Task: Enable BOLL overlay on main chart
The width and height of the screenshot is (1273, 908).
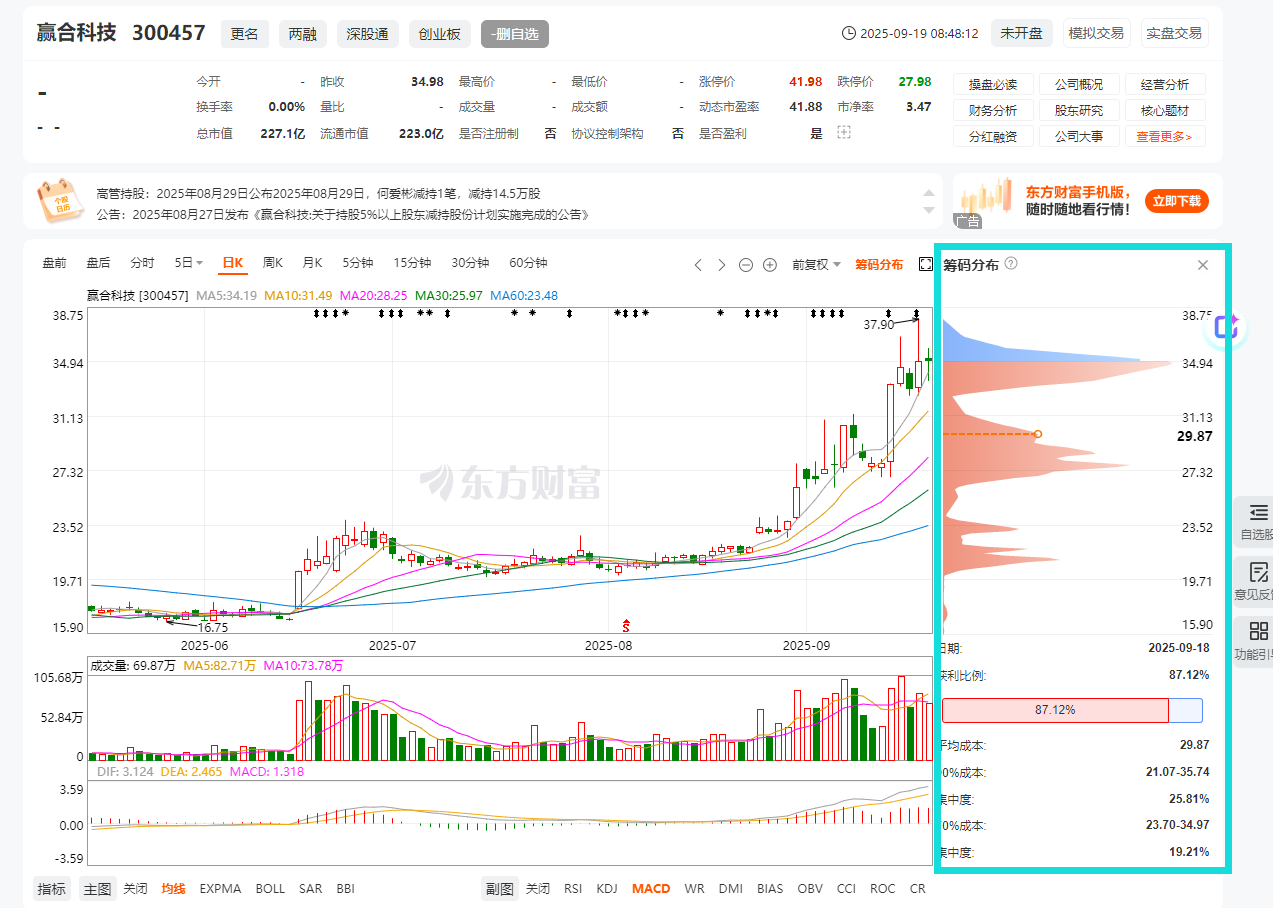Action: (270, 888)
